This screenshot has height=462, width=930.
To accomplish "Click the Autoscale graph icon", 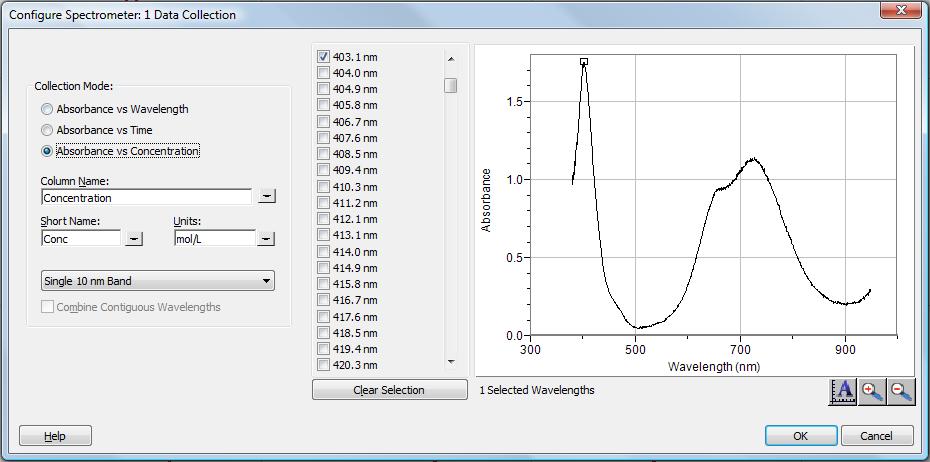I will pyautogui.click(x=842, y=391).
